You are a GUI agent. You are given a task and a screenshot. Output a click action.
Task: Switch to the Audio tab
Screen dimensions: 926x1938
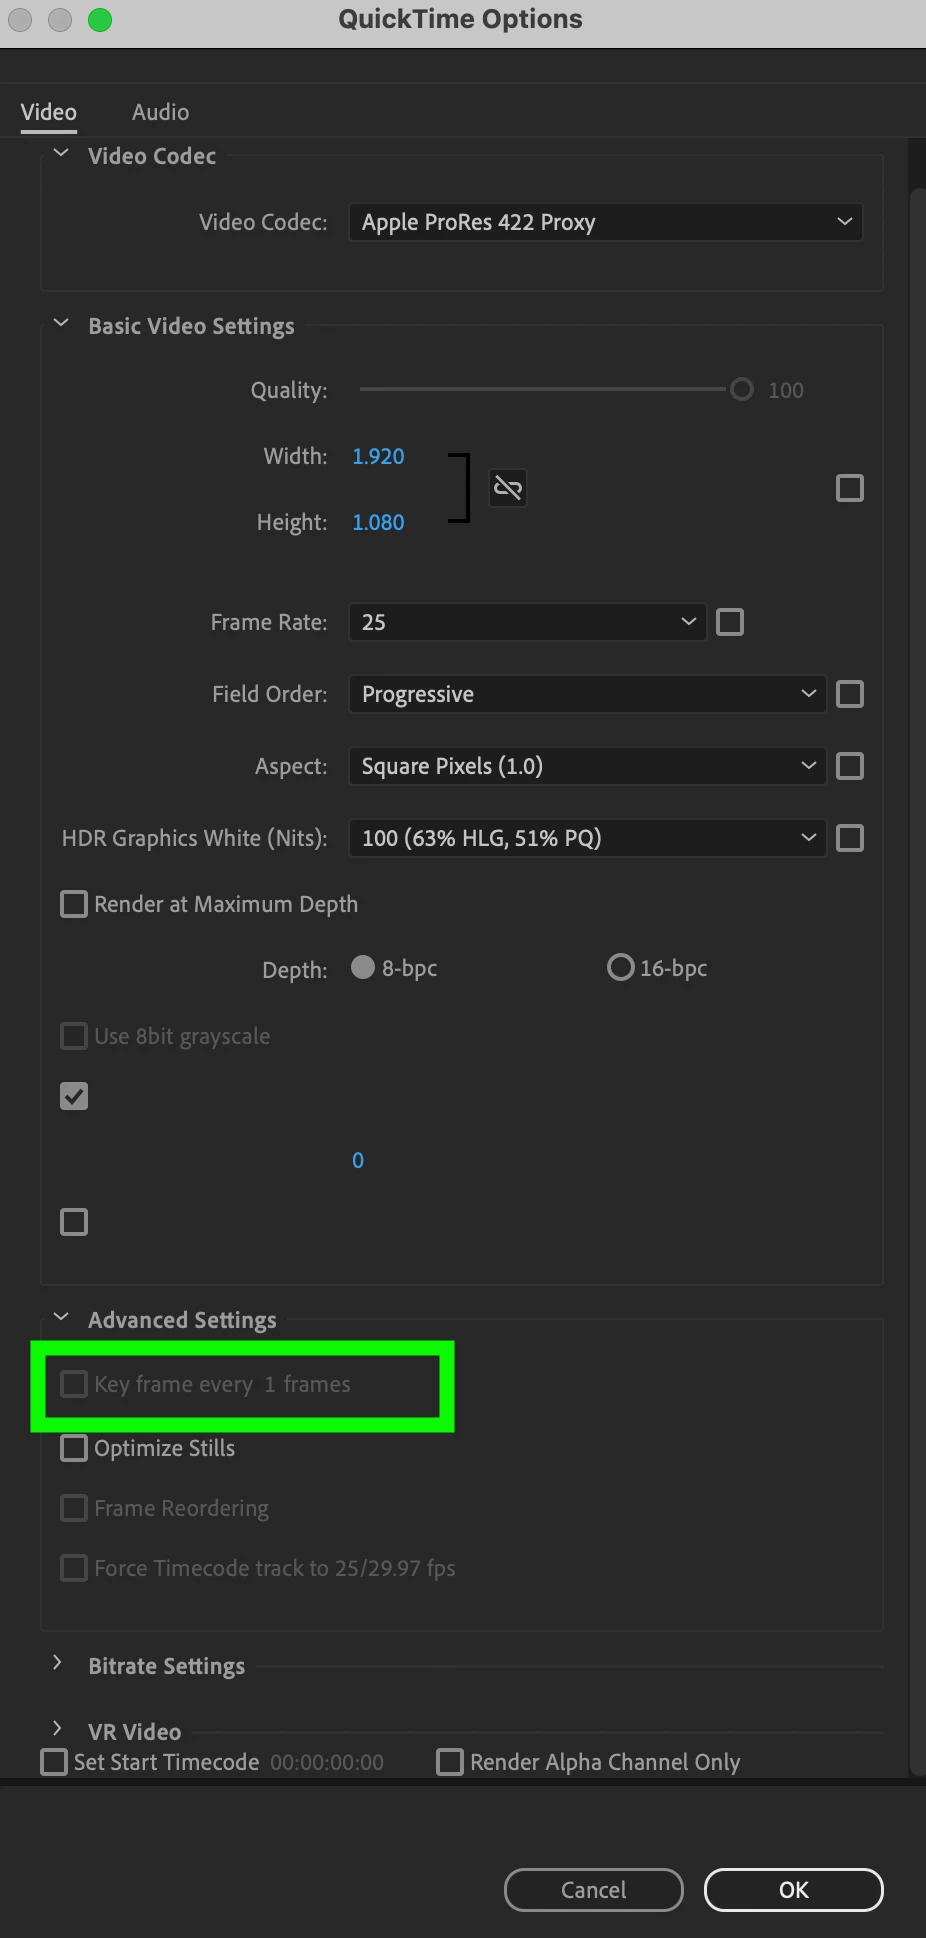[x=160, y=112]
